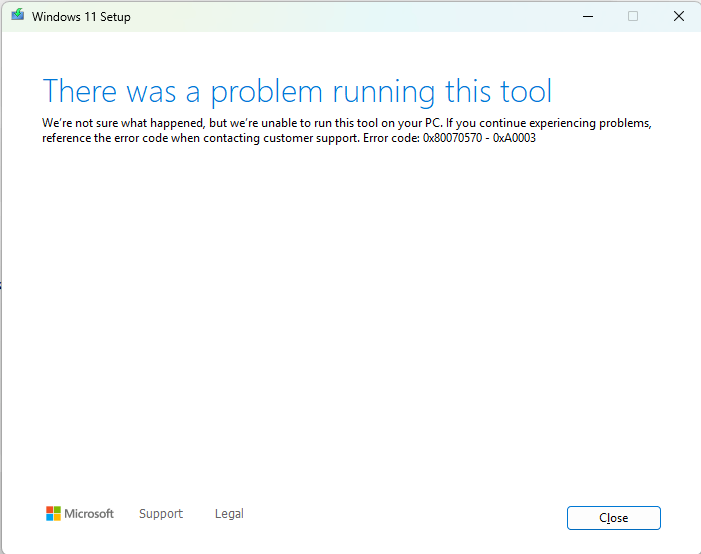Open the Legal link
Image resolution: width=701 pixels, height=554 pixels.
[229, 514]
